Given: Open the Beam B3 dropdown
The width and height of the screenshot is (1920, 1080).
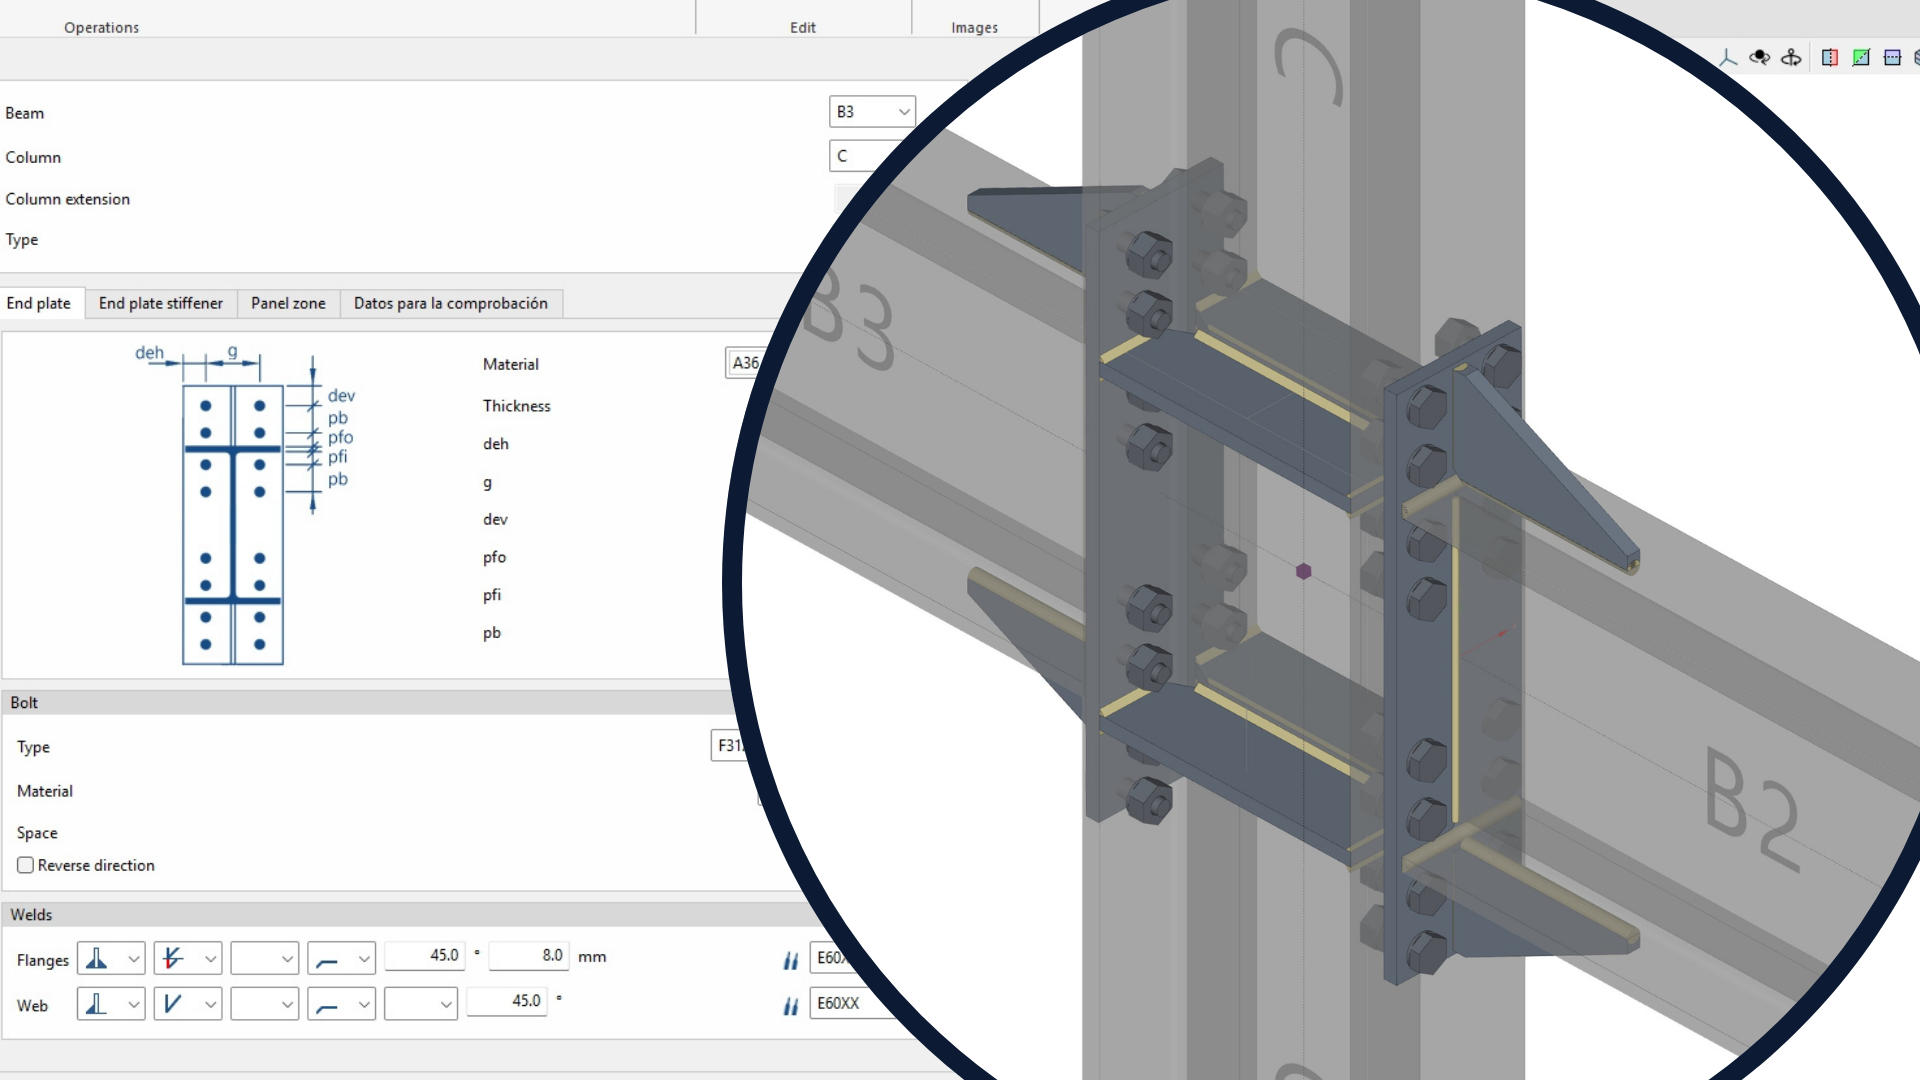Looking at the screenshot, I should [x=872, y=112].
